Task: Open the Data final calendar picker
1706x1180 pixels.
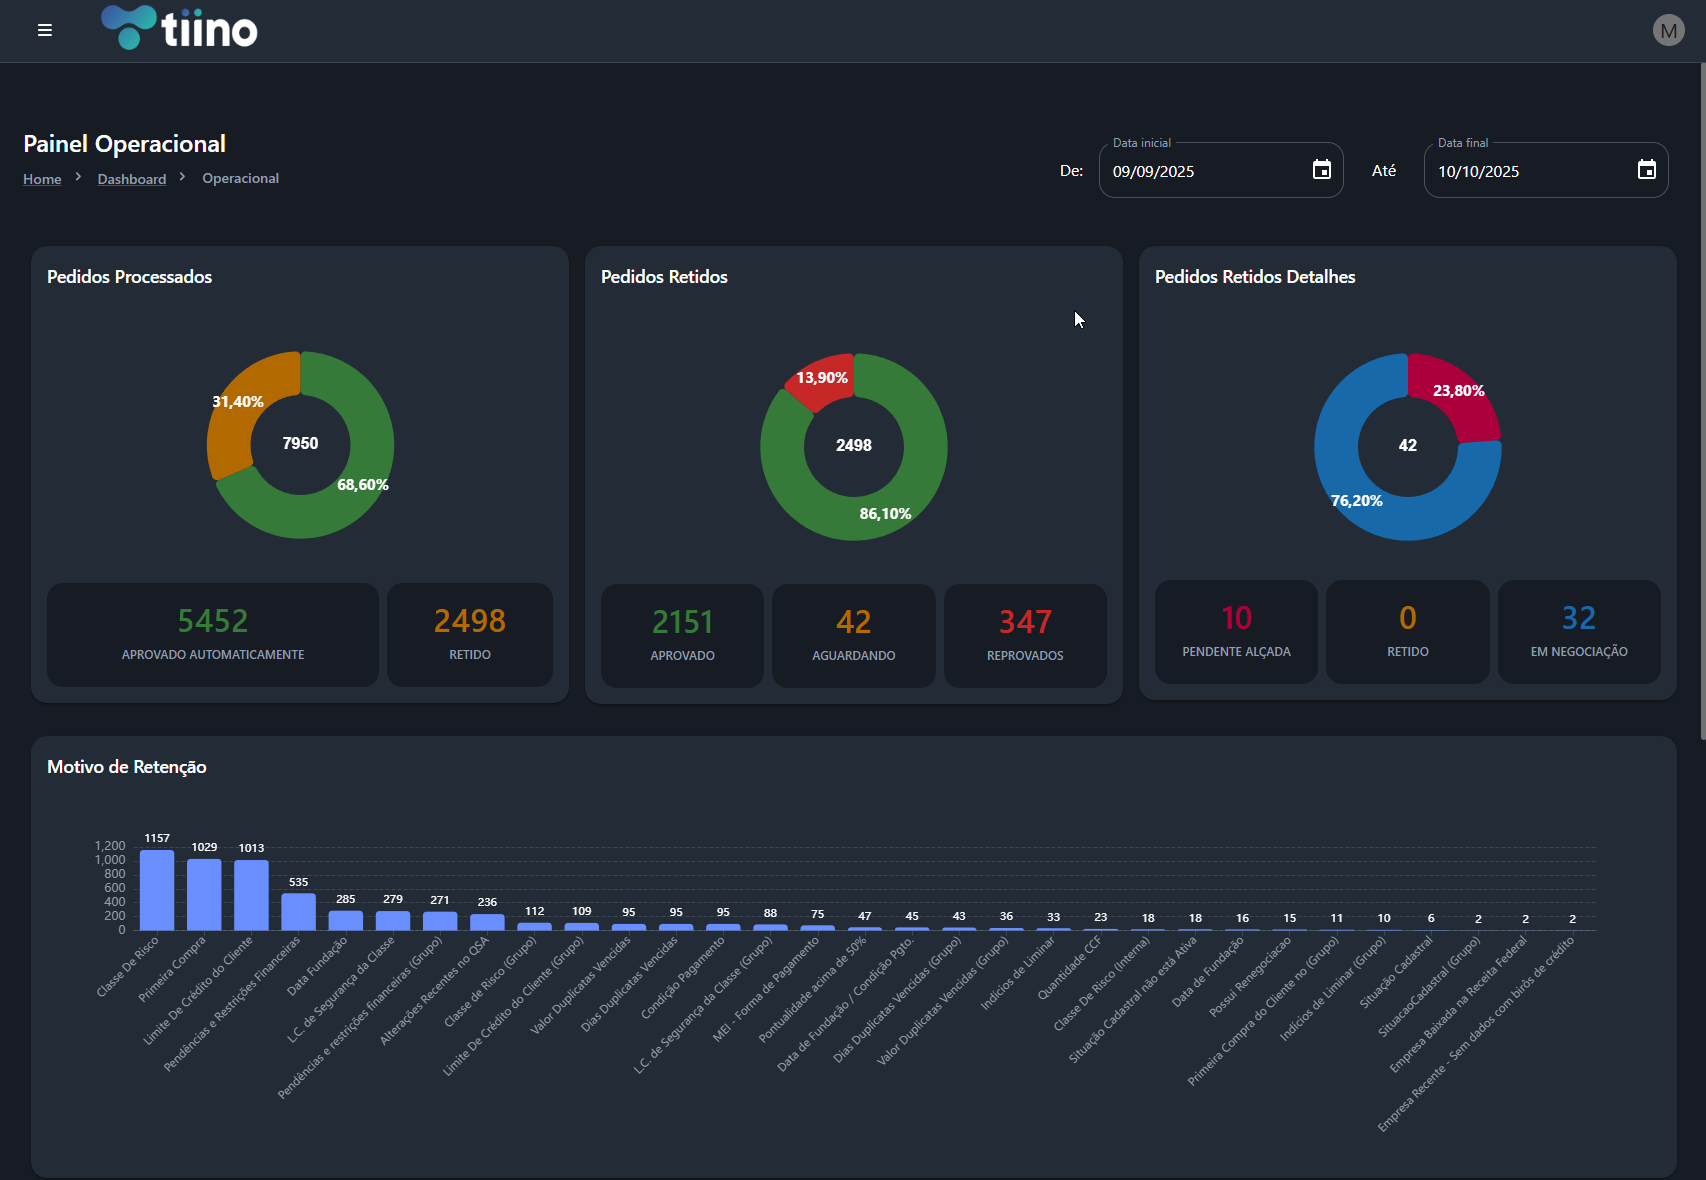Action: [1646, 170]
